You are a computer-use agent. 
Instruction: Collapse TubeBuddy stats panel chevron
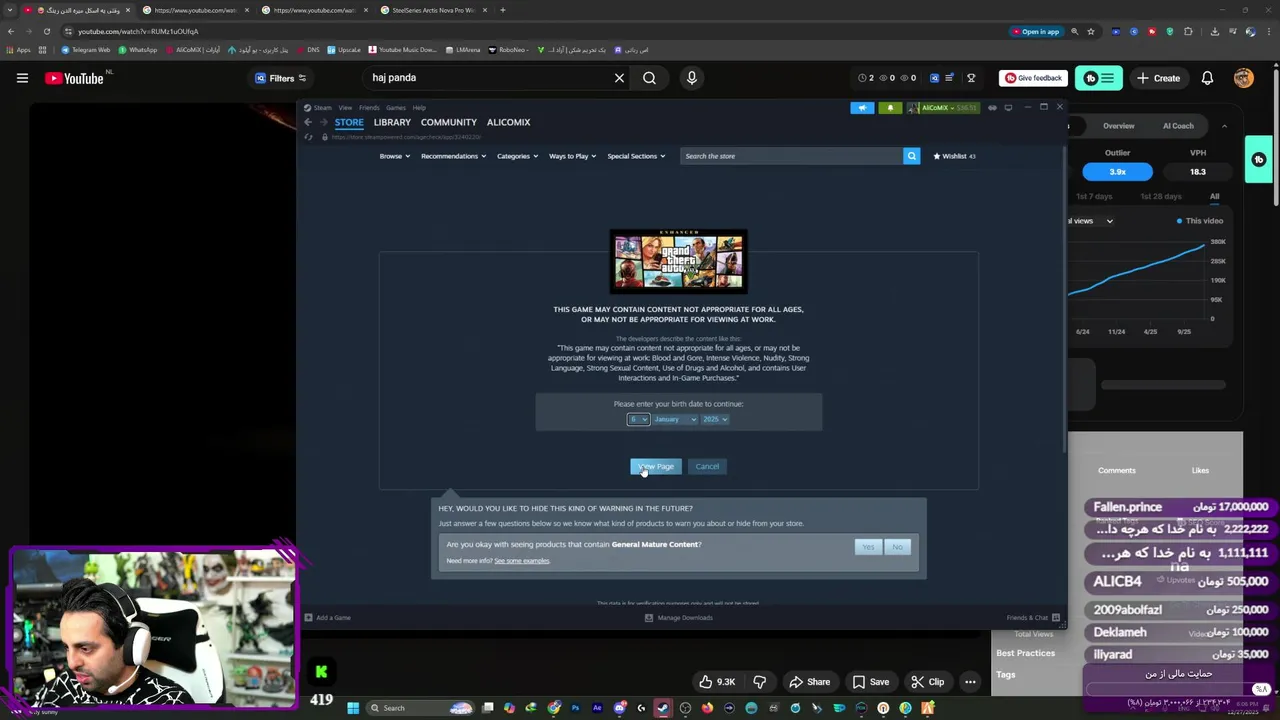point(1224,126)
